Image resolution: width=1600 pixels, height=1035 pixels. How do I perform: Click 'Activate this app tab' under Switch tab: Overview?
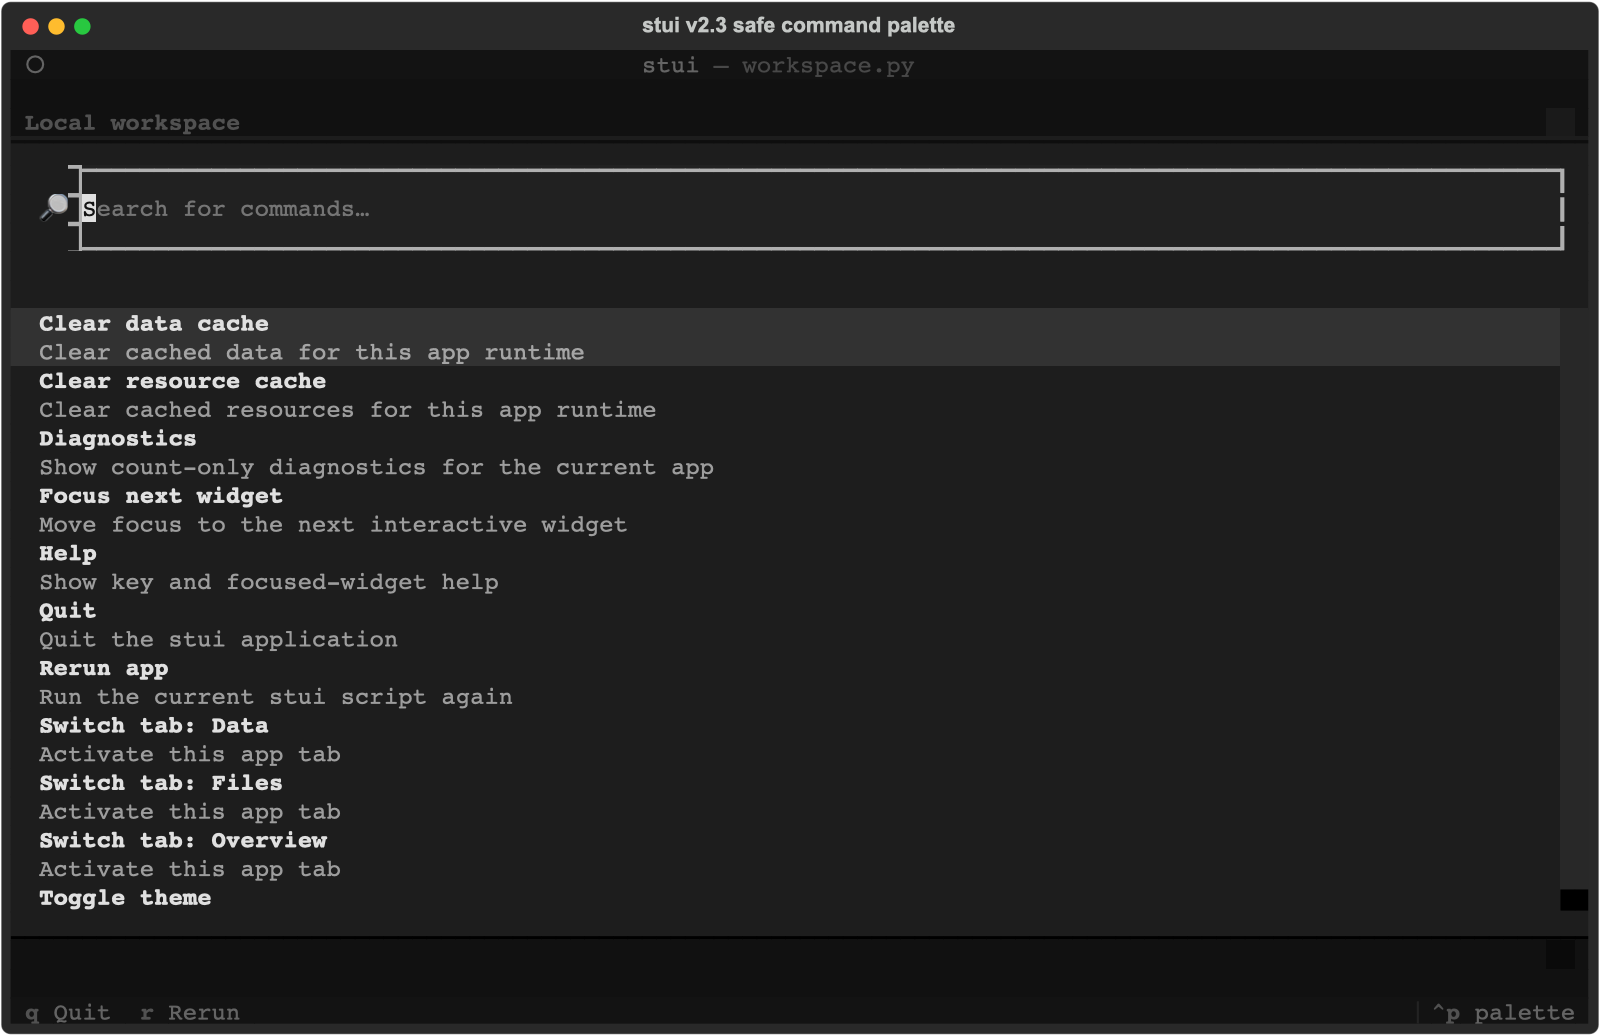point(190,870)
